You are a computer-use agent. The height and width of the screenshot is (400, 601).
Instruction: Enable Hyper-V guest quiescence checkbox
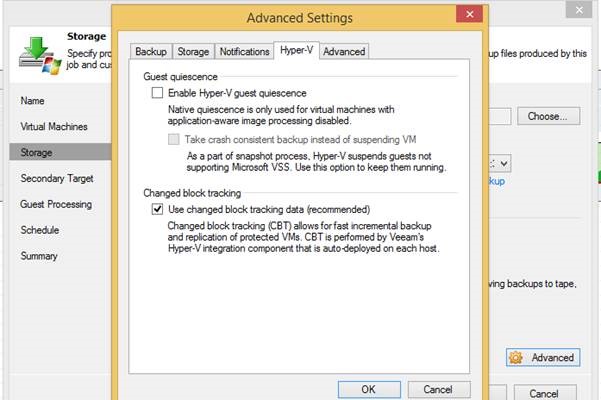(x=156, y=93)
